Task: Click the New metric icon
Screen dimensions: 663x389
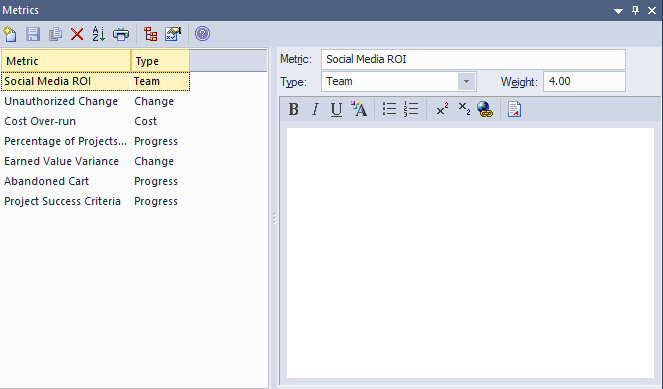Action: (x=10, y=34)
